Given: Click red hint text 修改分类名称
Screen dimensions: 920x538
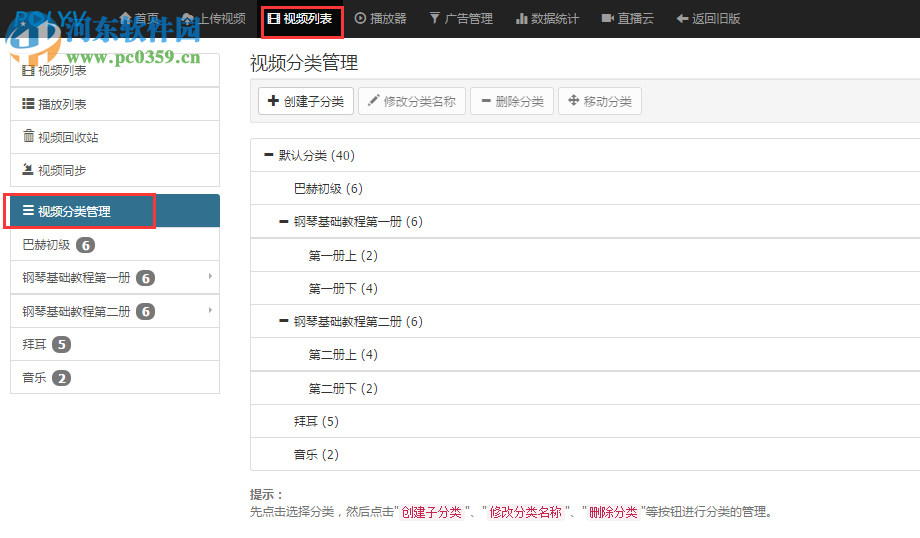Looking at the screenshot, I should (526, 512).
